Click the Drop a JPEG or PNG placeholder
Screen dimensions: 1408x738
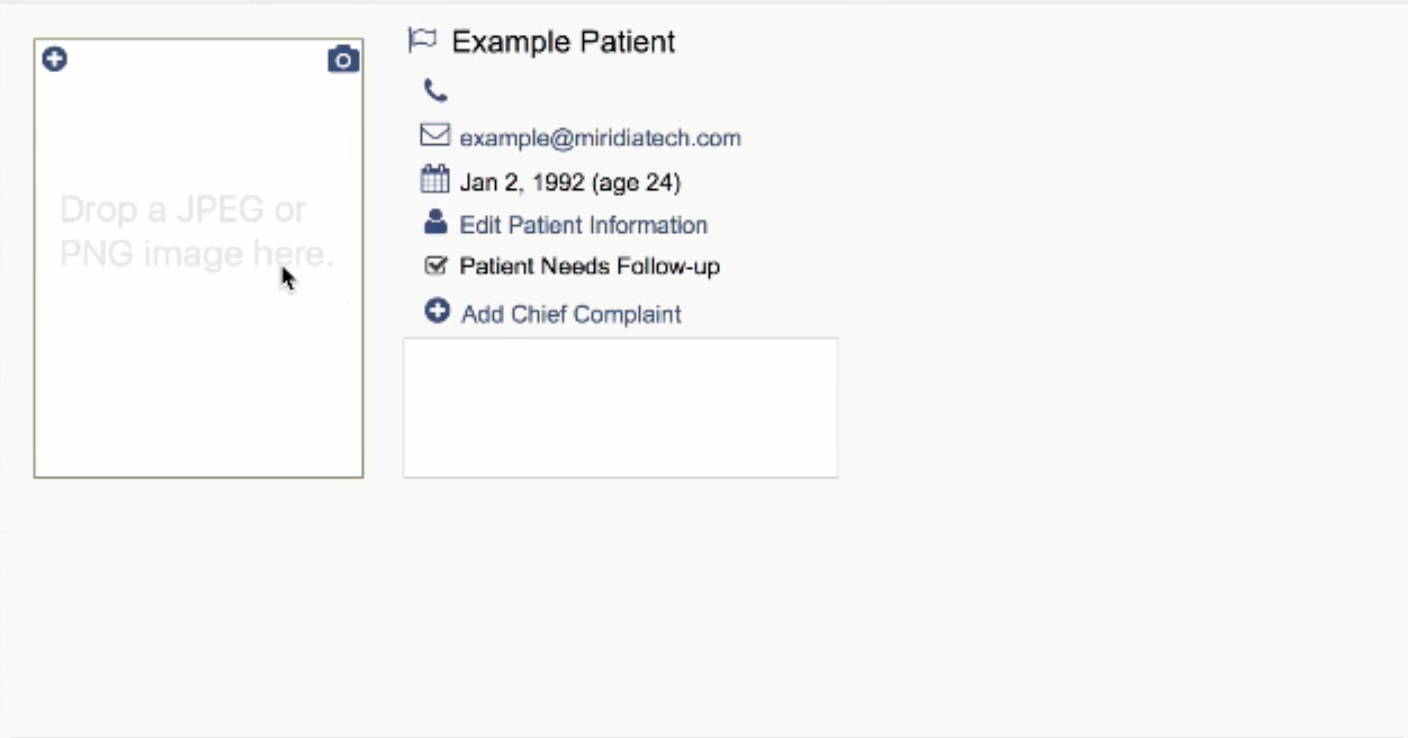pyautogui.click(x=196, y=232)
